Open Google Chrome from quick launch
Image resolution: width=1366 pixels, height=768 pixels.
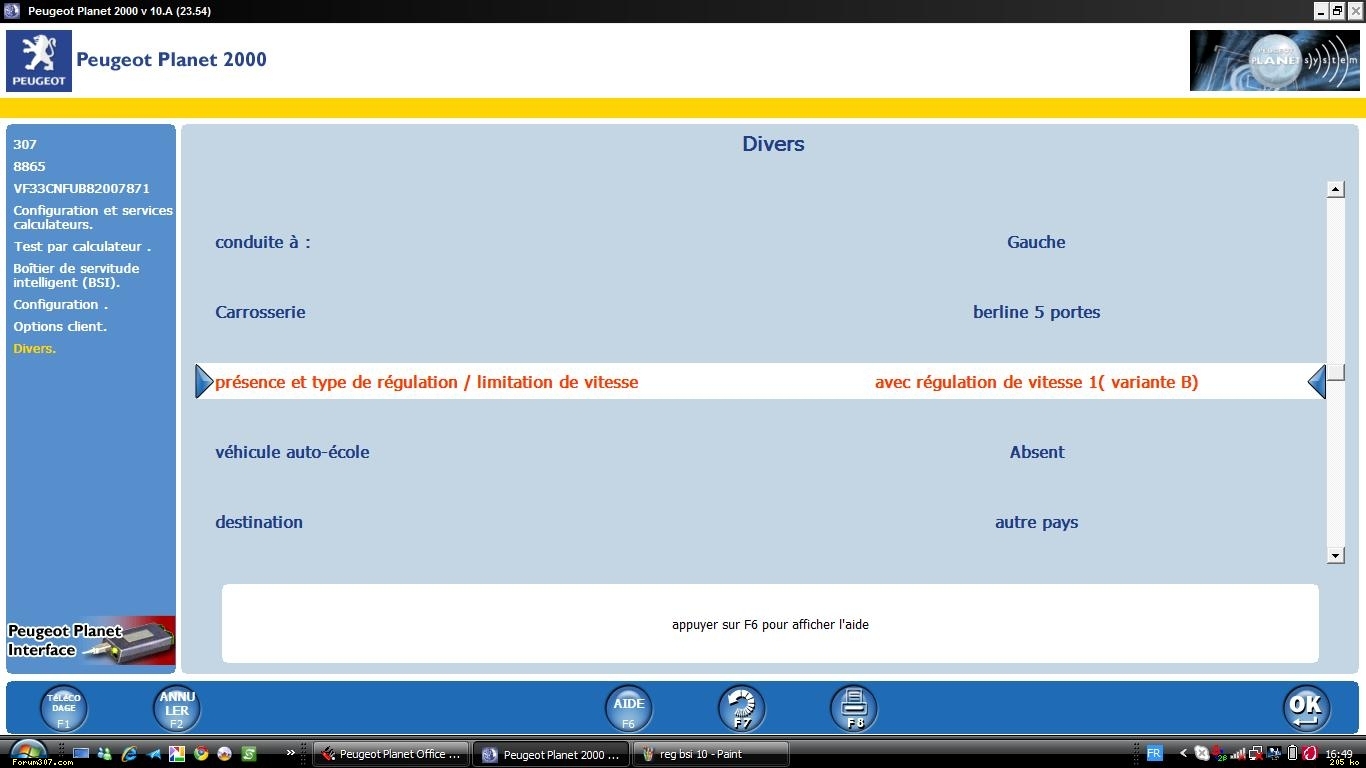pyautogui.click(x=201, y=754)
